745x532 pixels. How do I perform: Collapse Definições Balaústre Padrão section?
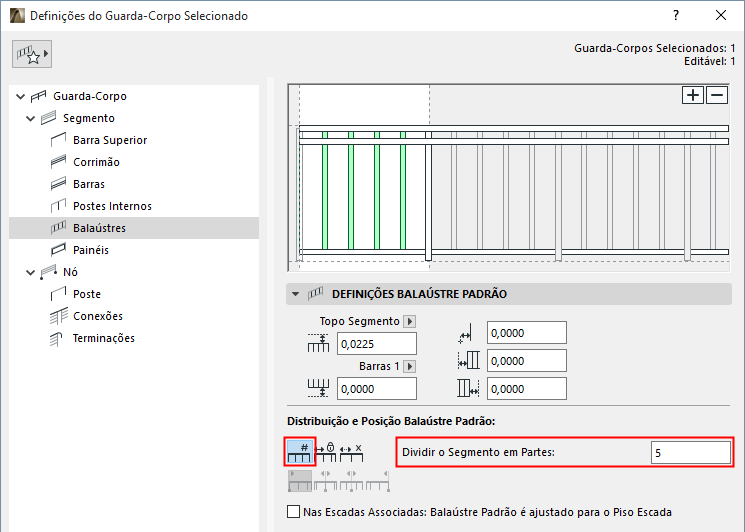coord(296,294)
